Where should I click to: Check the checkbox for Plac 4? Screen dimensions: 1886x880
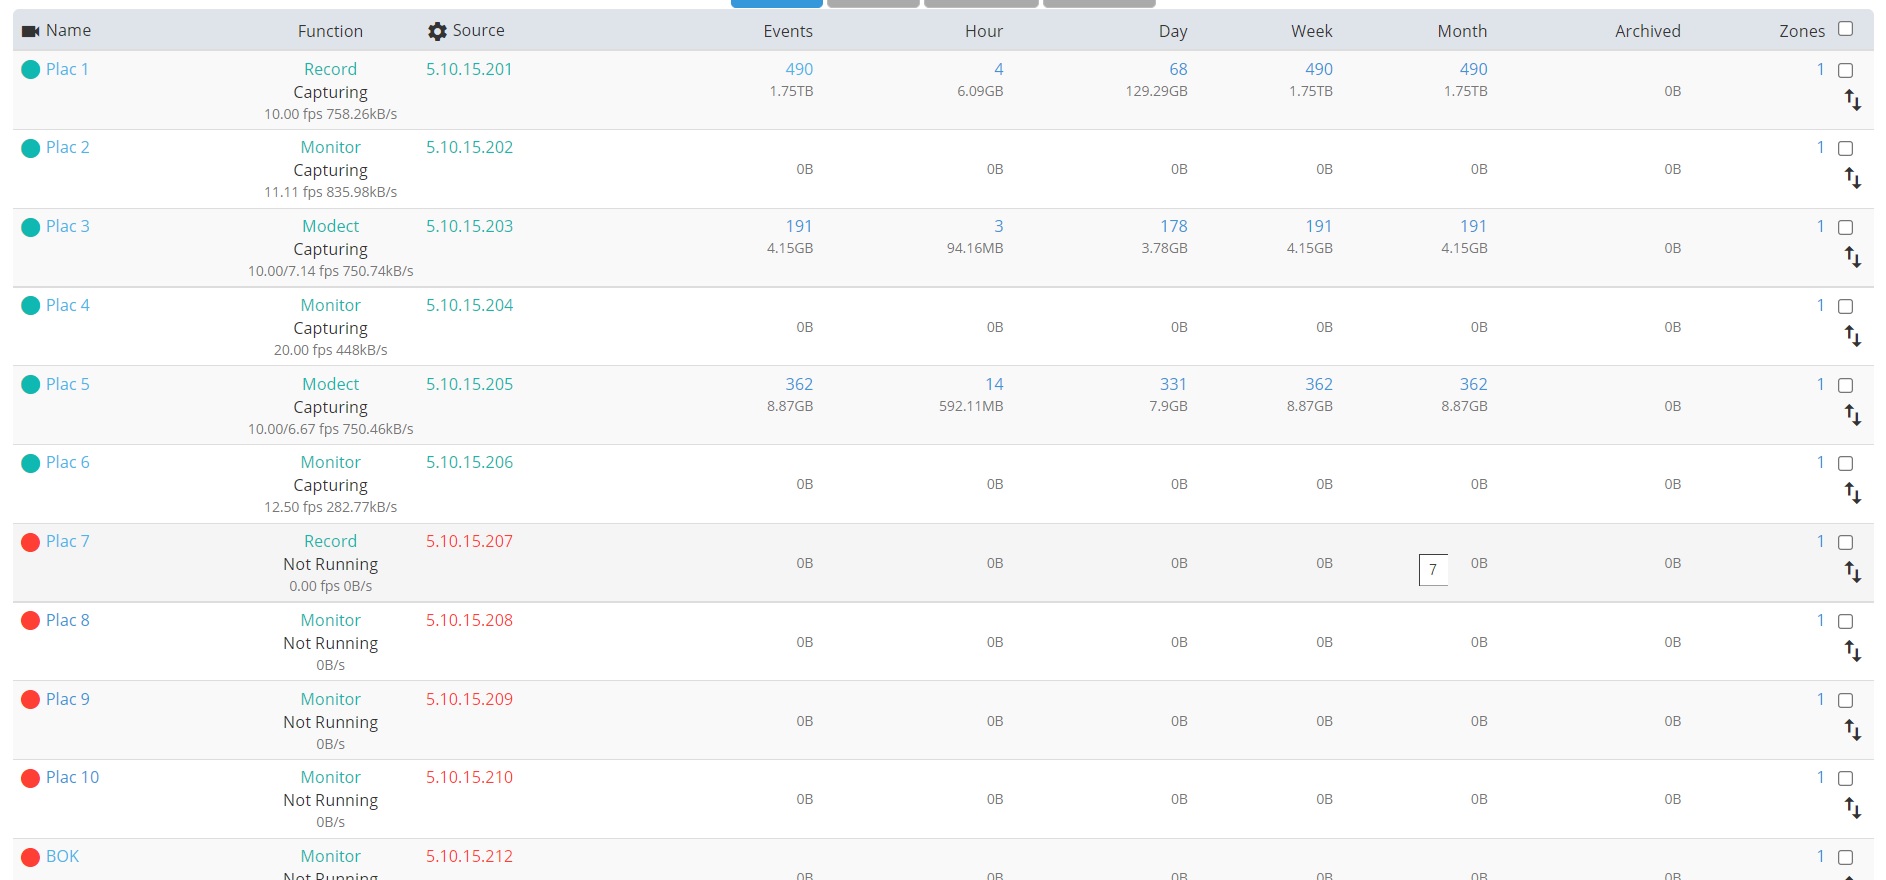click(1846, 307)
